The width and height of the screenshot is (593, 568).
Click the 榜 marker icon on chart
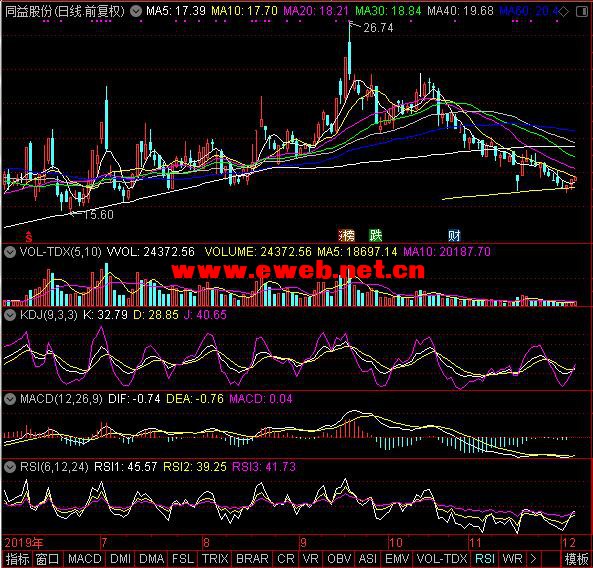(346, 235)
